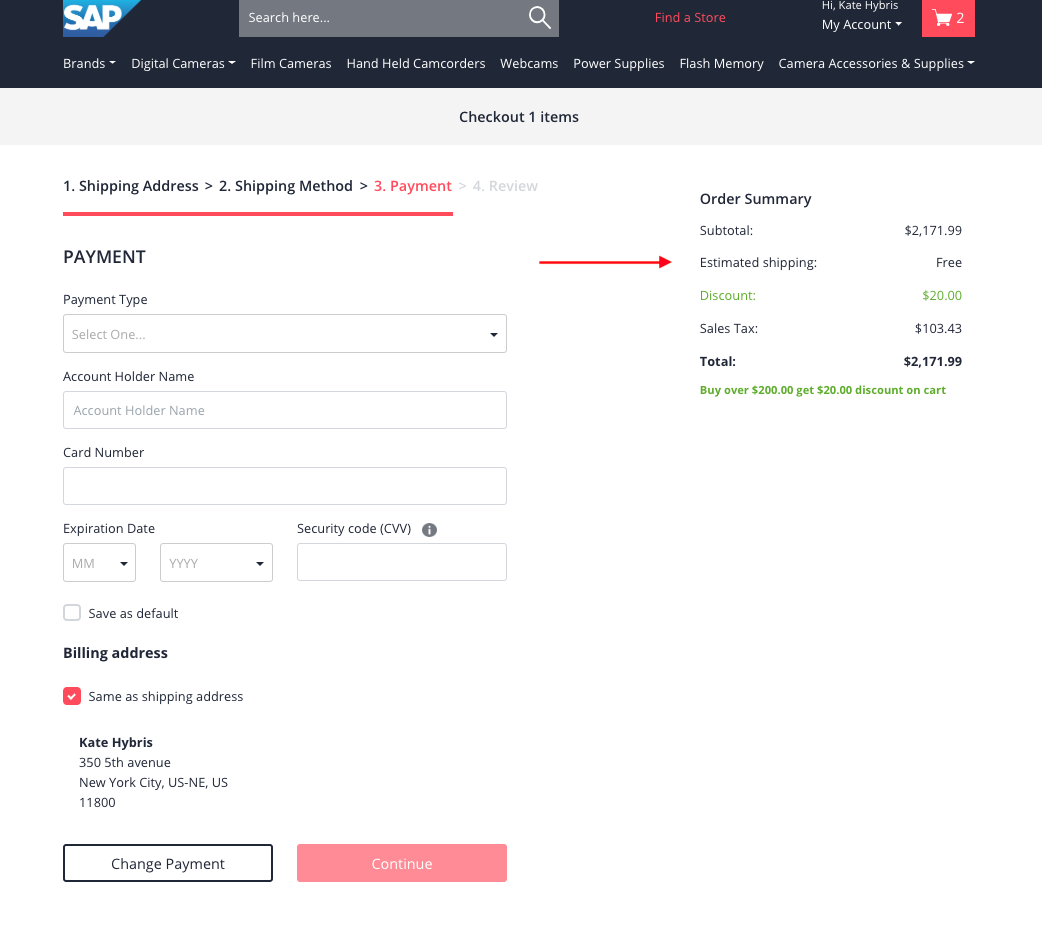Screen dimensions: 1042x941
Task: Go to the Webcams category
Action: click(529, 63)
